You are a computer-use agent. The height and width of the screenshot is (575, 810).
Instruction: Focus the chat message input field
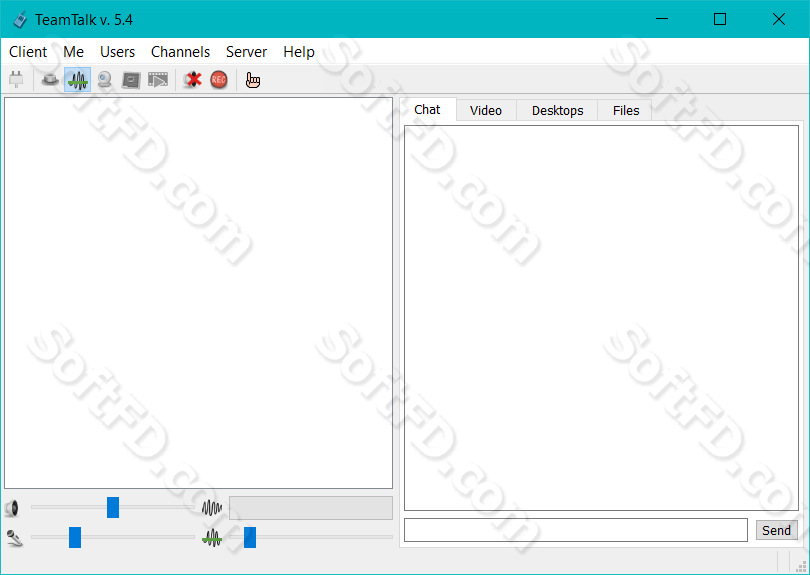pyautogui.click(x=575, y=530)
